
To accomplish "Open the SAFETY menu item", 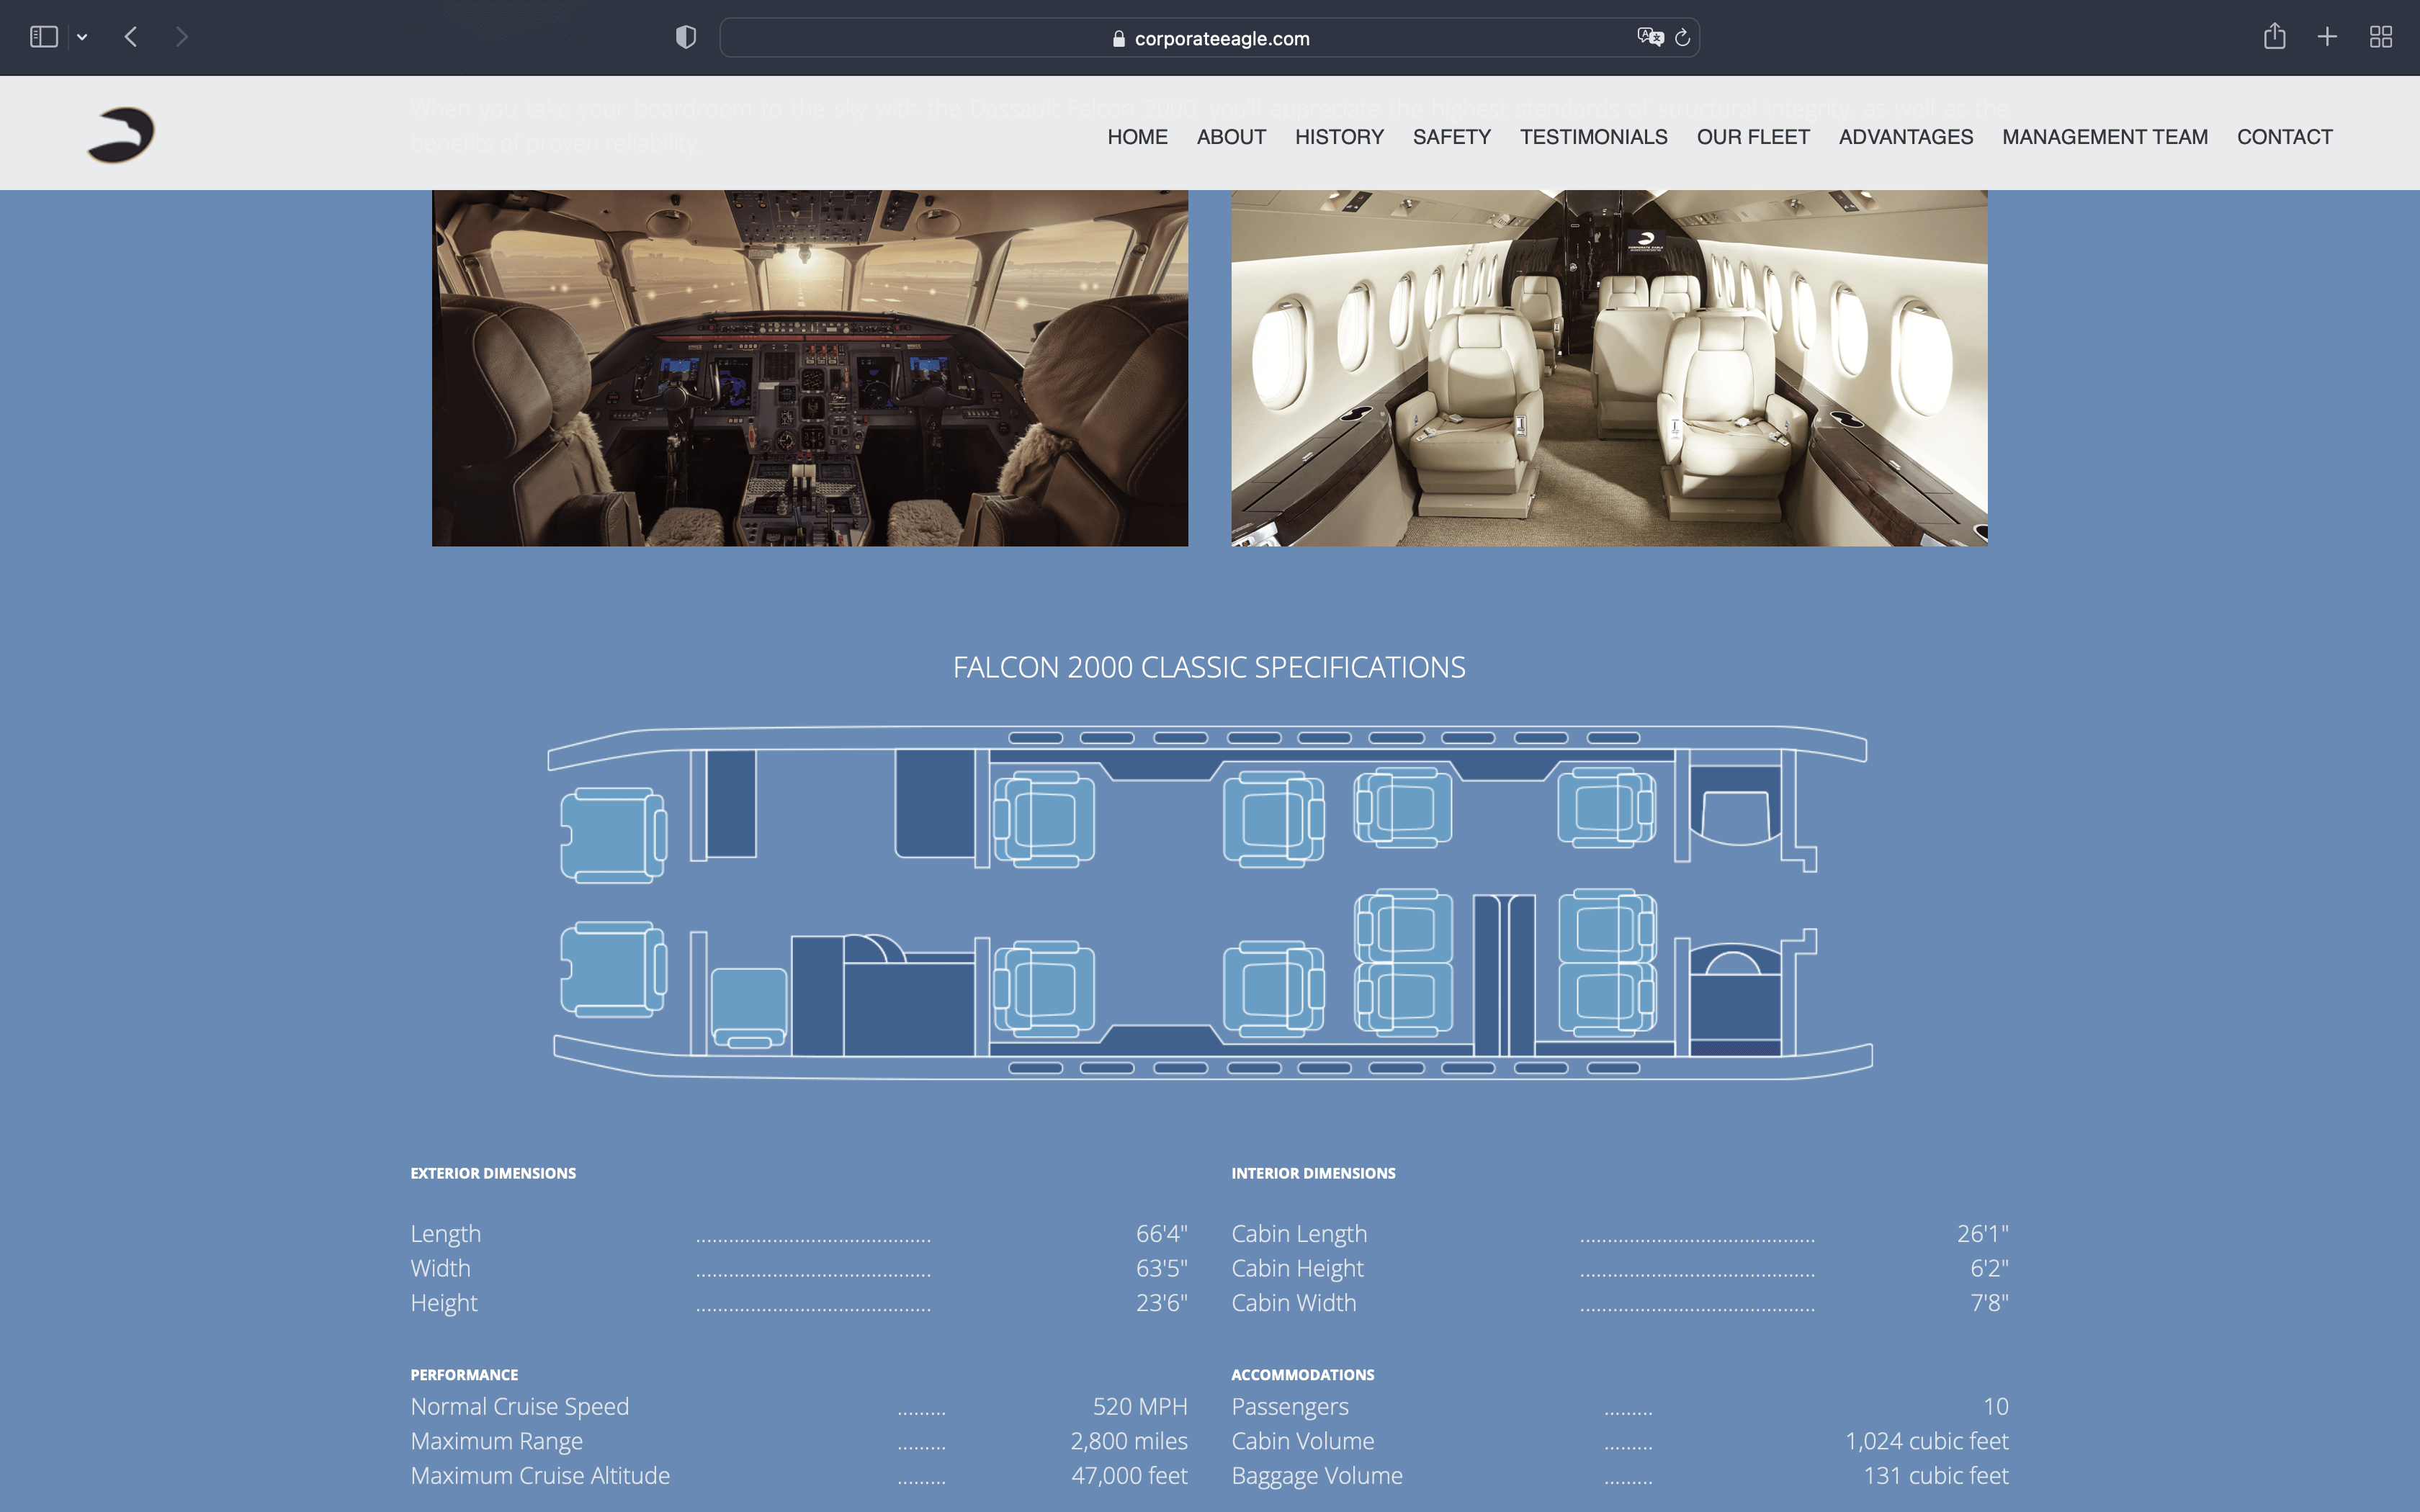I will (1452, 137).
